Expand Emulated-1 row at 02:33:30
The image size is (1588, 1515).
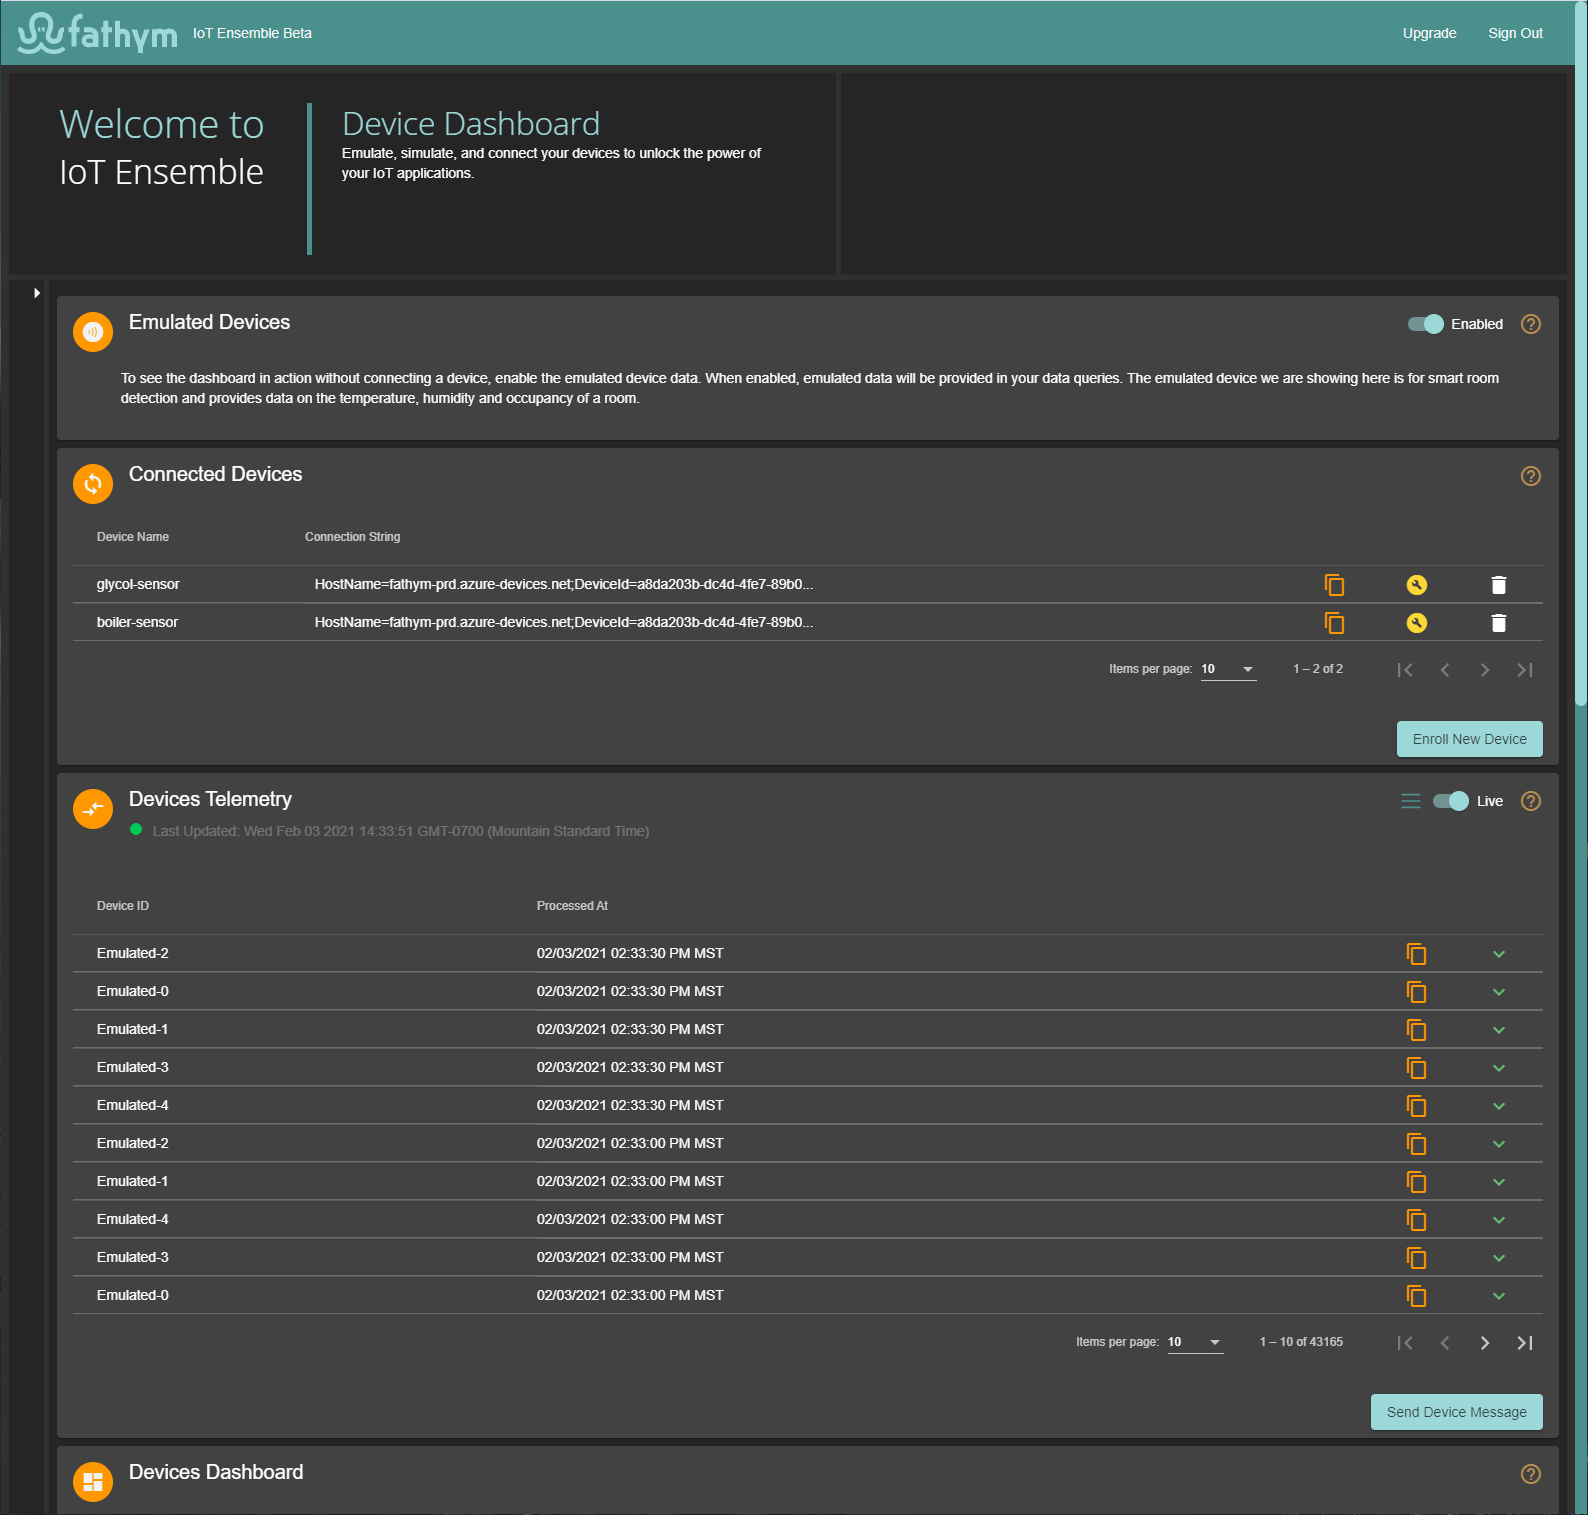tap(1498, 1030)
